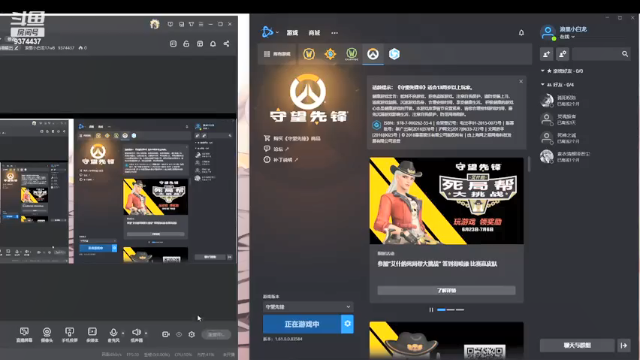
Task: Click the live-screen capture source icon
Action: pos(24,335)
